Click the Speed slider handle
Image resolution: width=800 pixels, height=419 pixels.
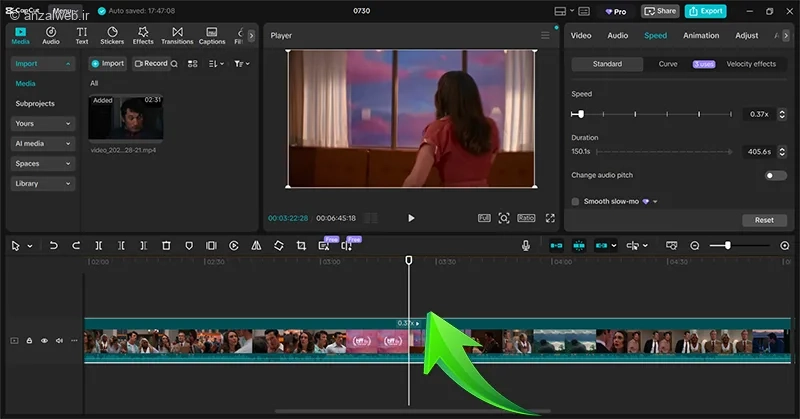pyautogui.click(x=581, y=114)
